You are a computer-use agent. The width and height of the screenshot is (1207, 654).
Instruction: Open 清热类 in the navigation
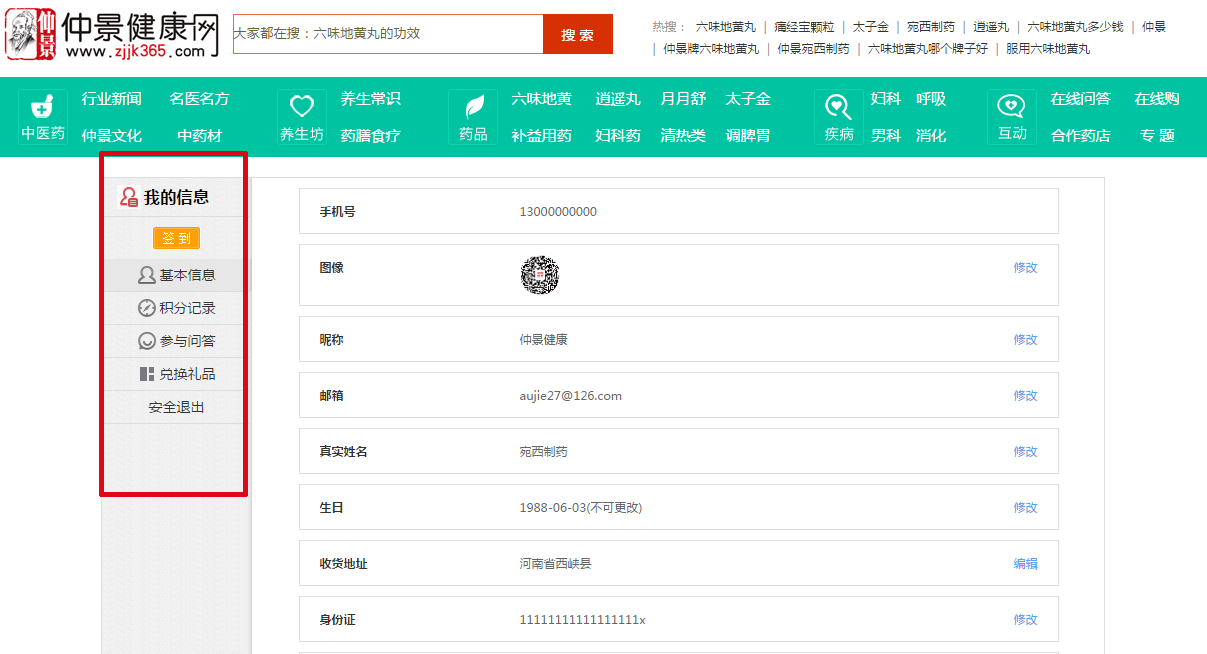click(683, 135)
